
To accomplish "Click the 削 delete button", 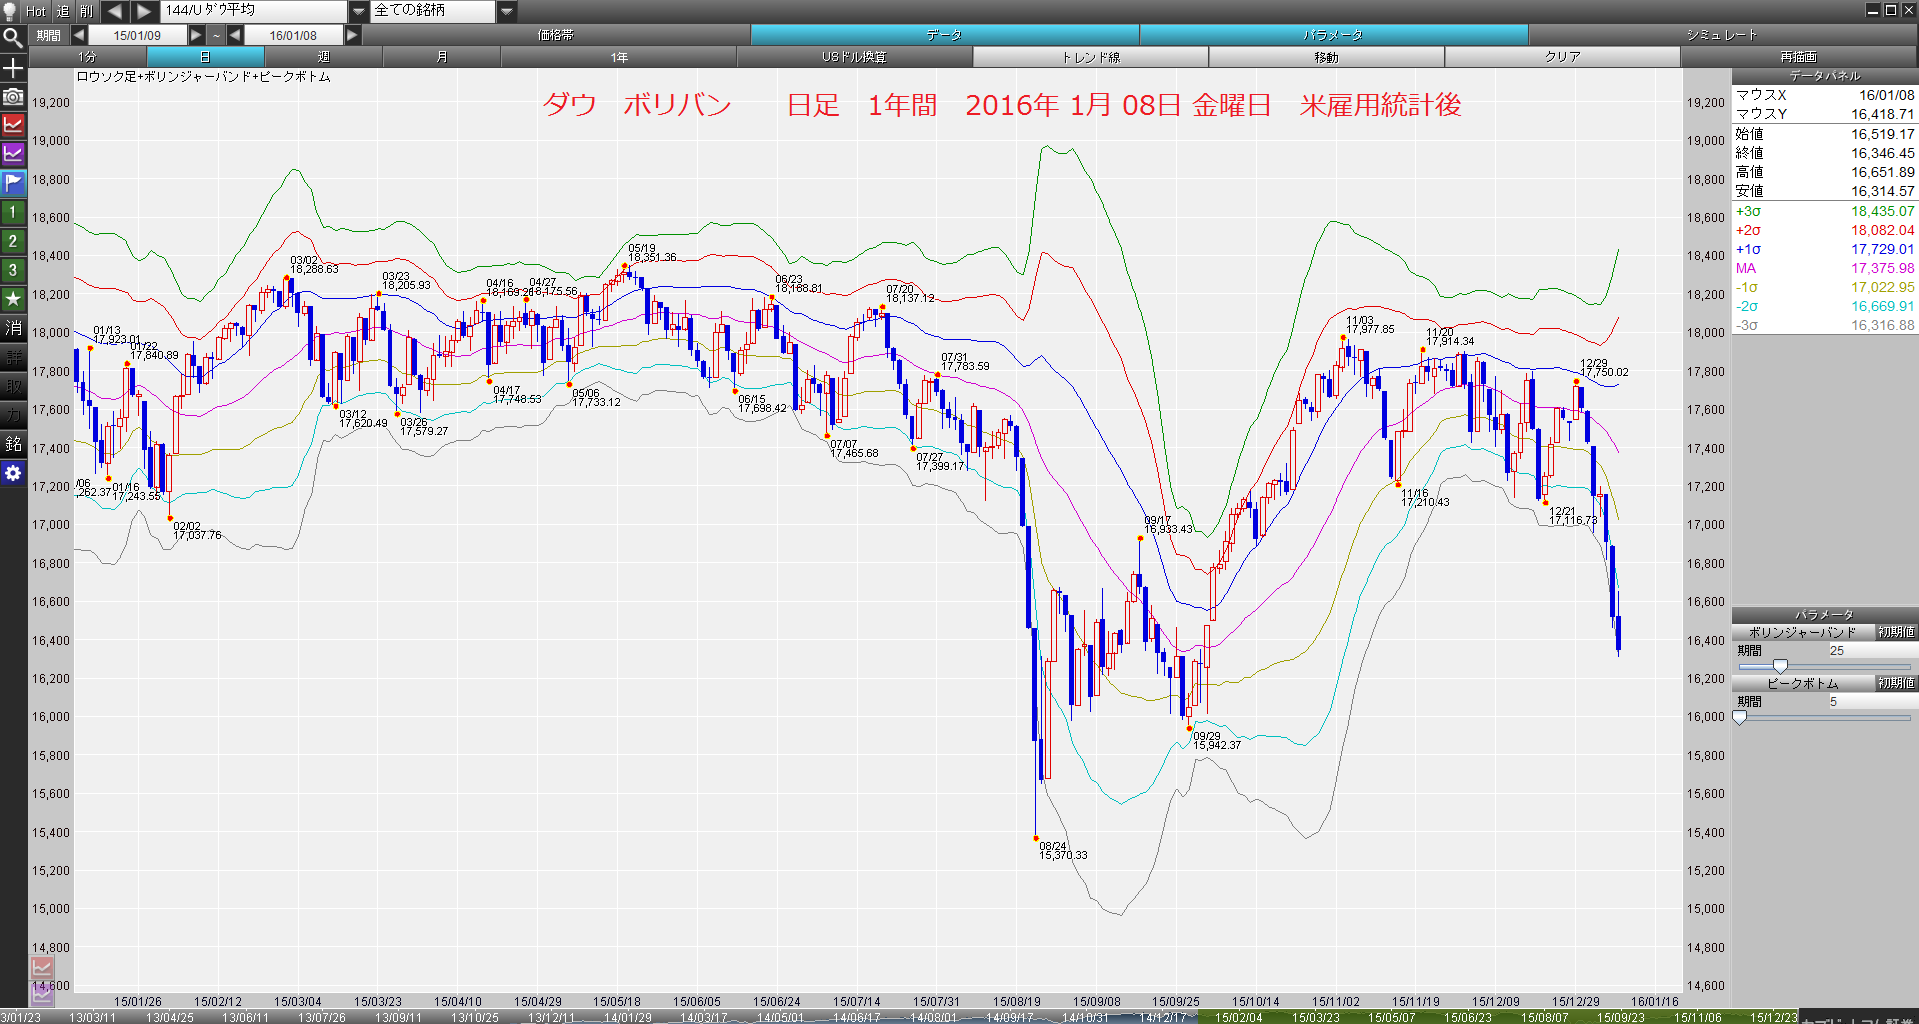I will pyautogui.click(x=87, y=11).
